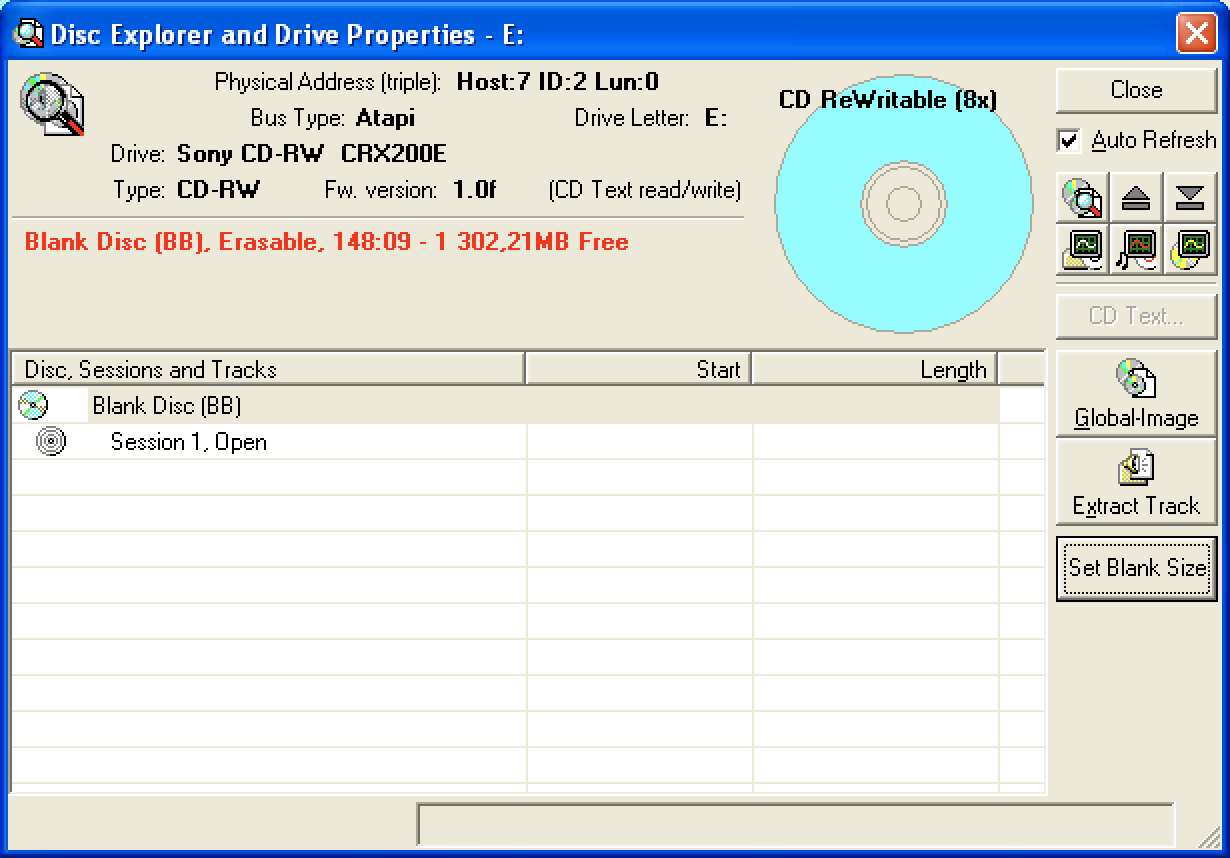Toggle the Auto Refresh checkbox
1230x858 pixels.
tap(1069, 141)
